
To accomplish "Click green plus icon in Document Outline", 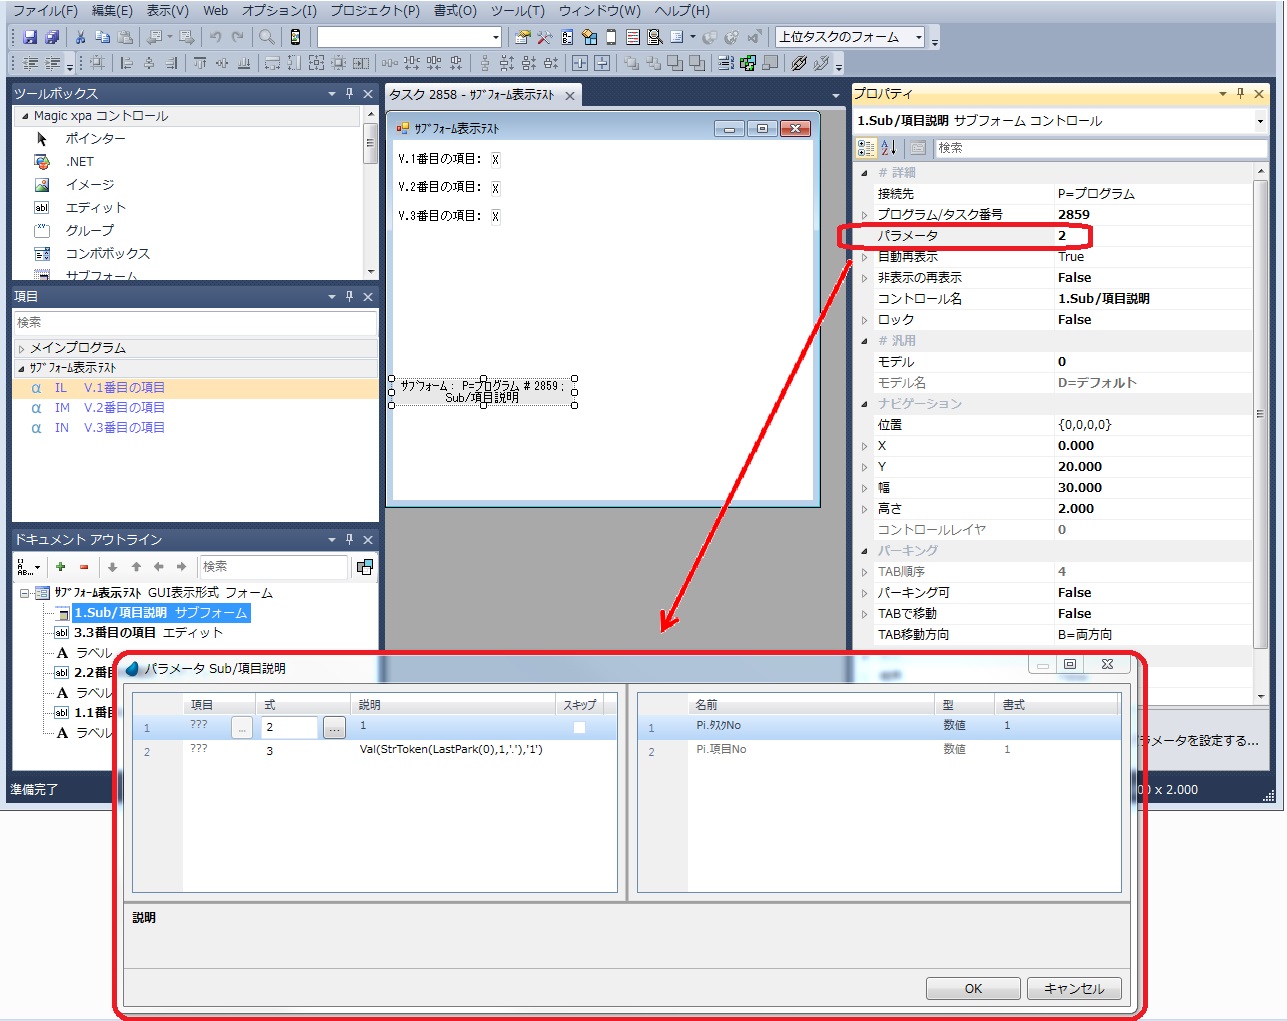I will pos(61,567).
